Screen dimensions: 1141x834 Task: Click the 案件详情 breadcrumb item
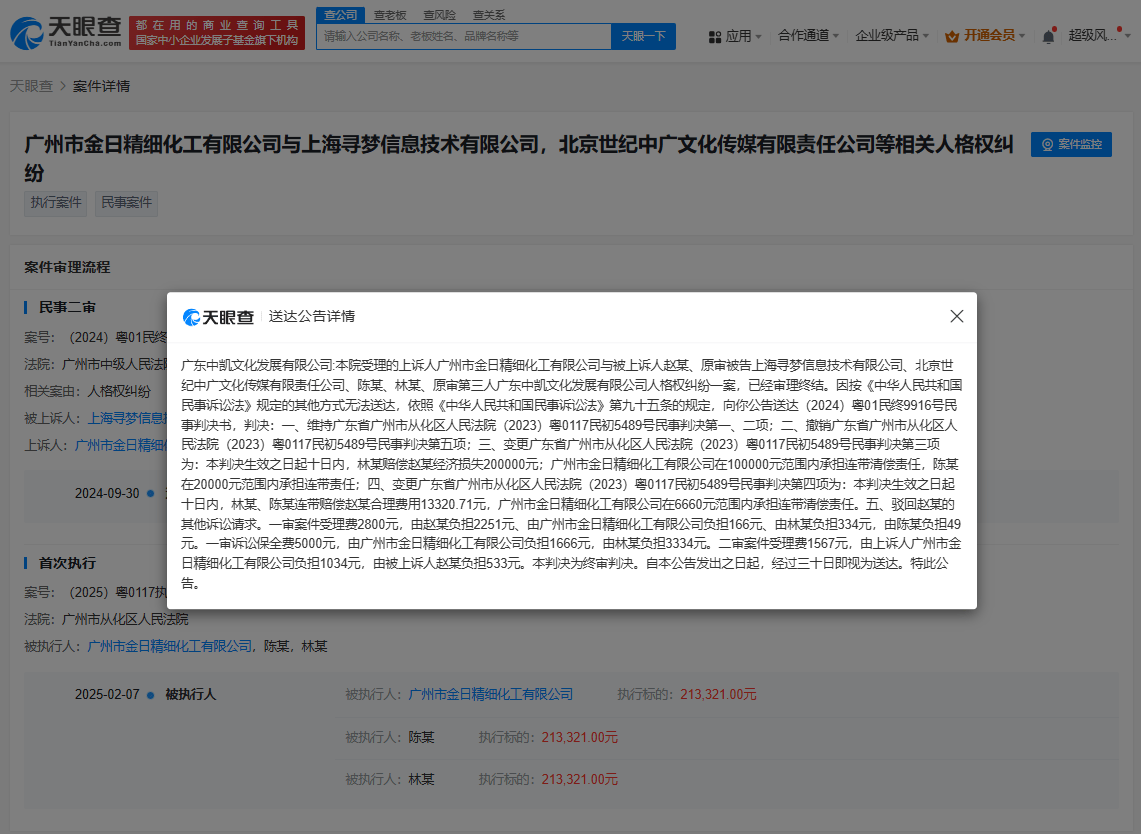(x=101, y=86)
